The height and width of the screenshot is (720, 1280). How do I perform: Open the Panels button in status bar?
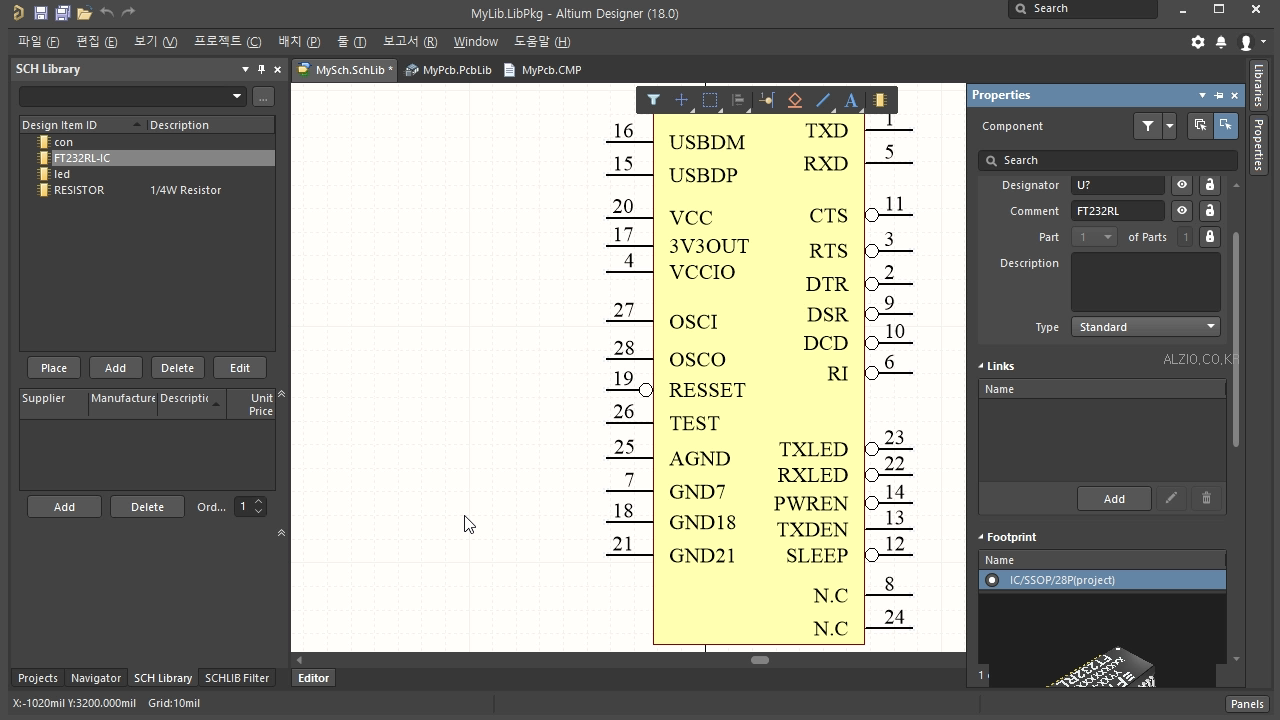[x=1247, y=704]
